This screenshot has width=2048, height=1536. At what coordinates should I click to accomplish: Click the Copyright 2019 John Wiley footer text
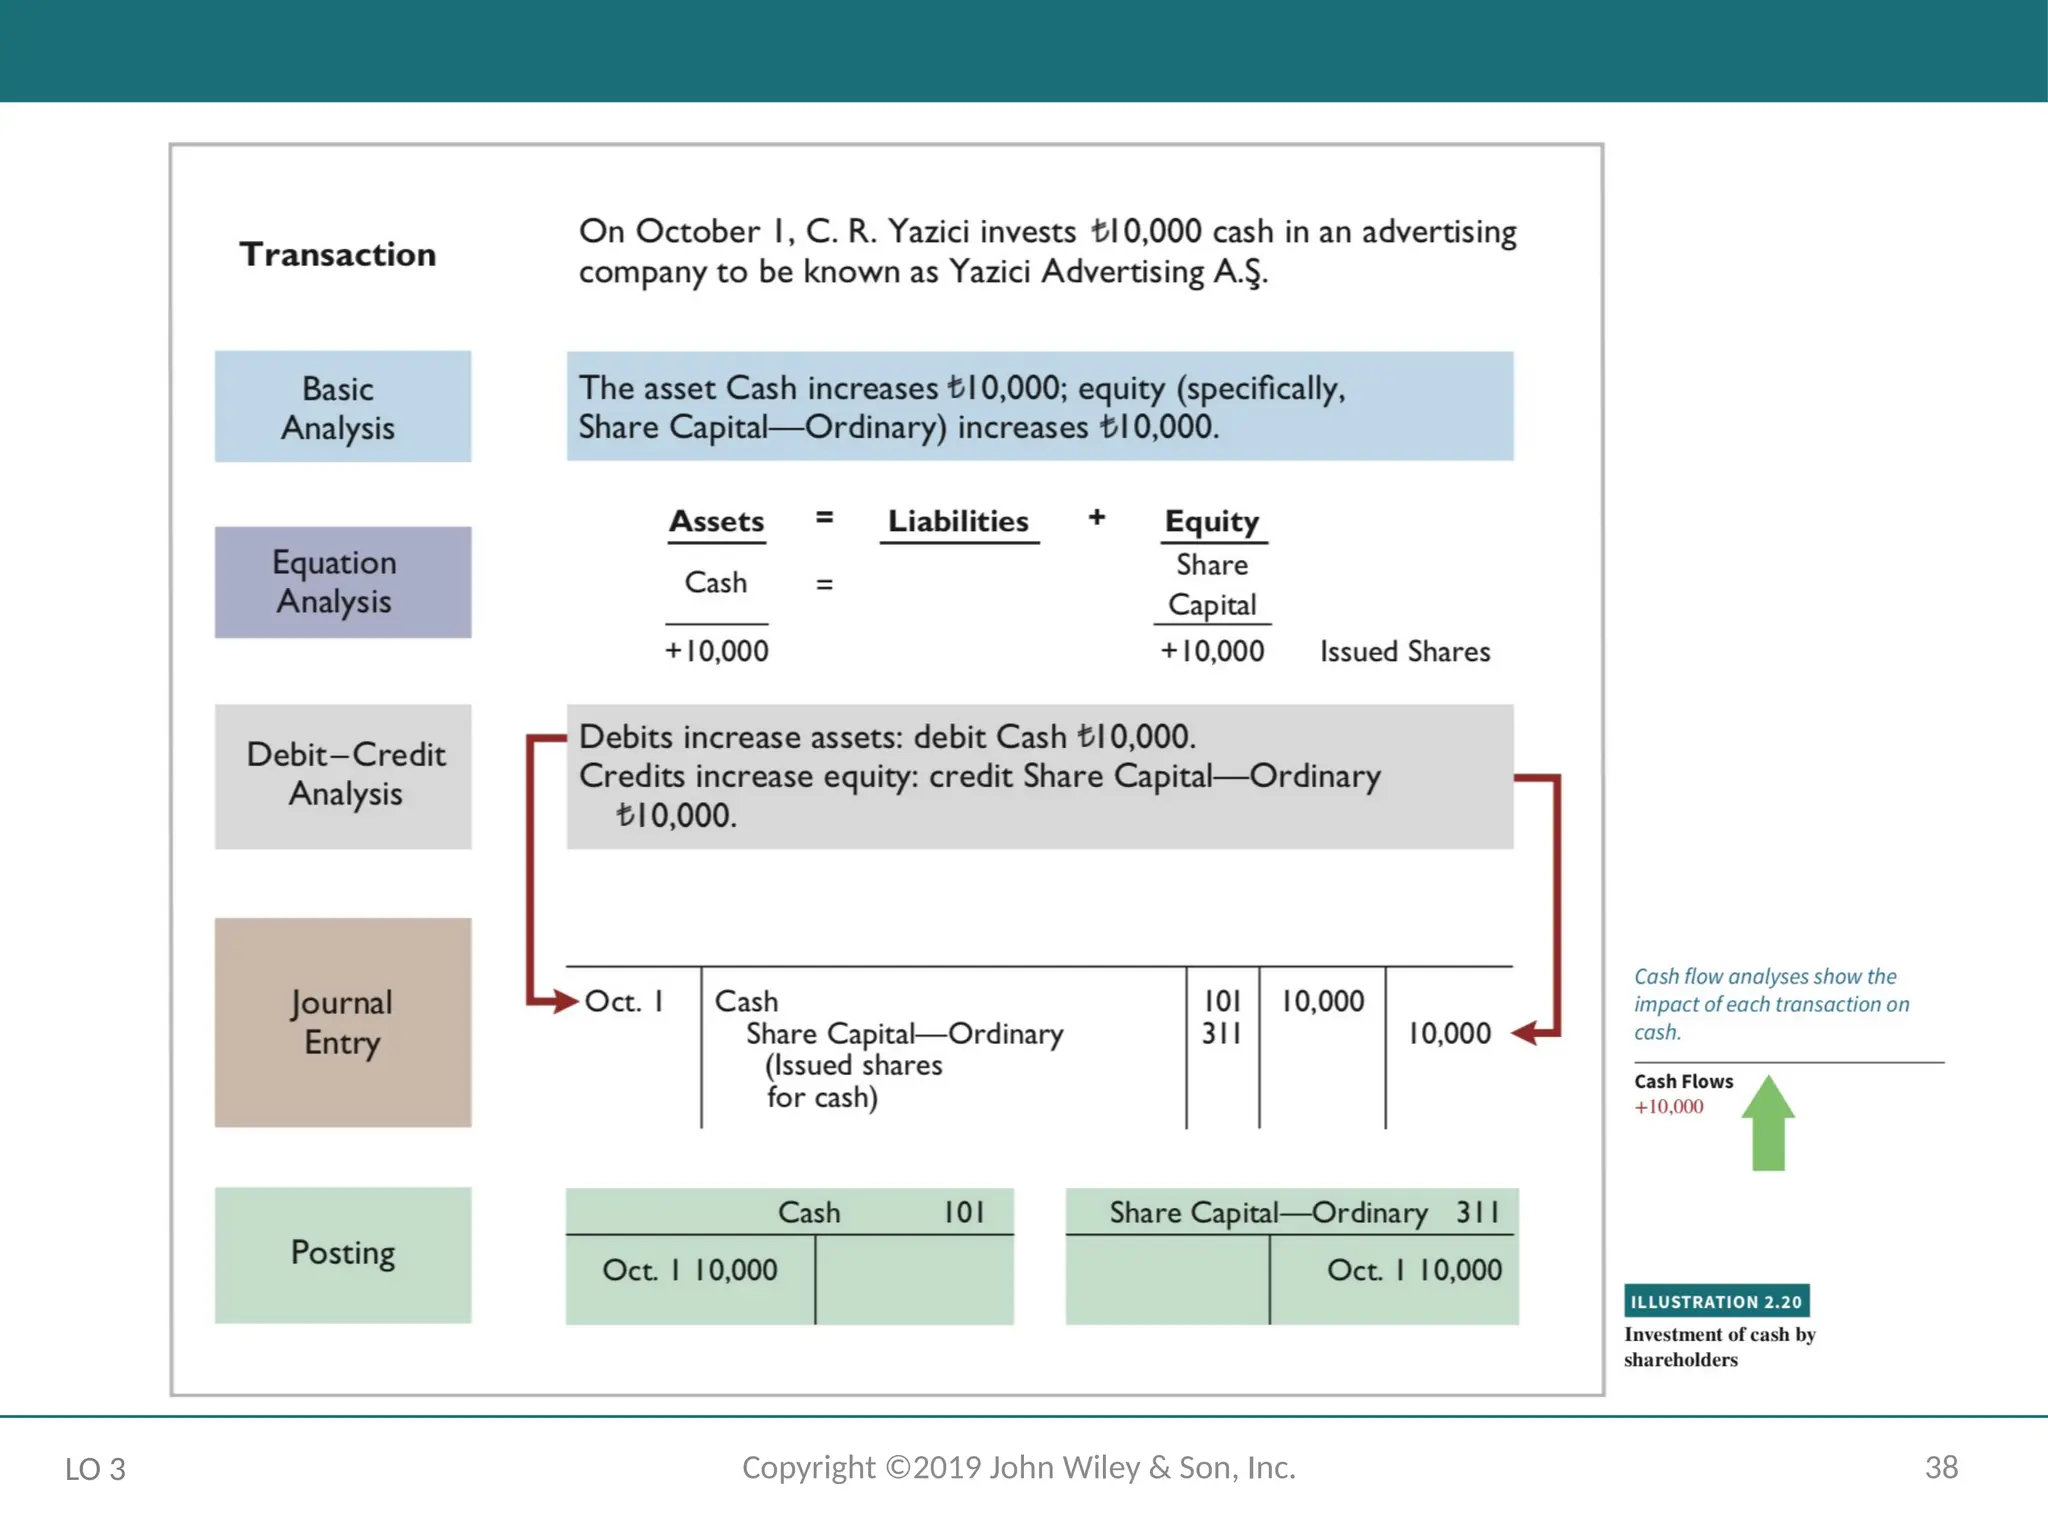click(x=1018, y=1467)
